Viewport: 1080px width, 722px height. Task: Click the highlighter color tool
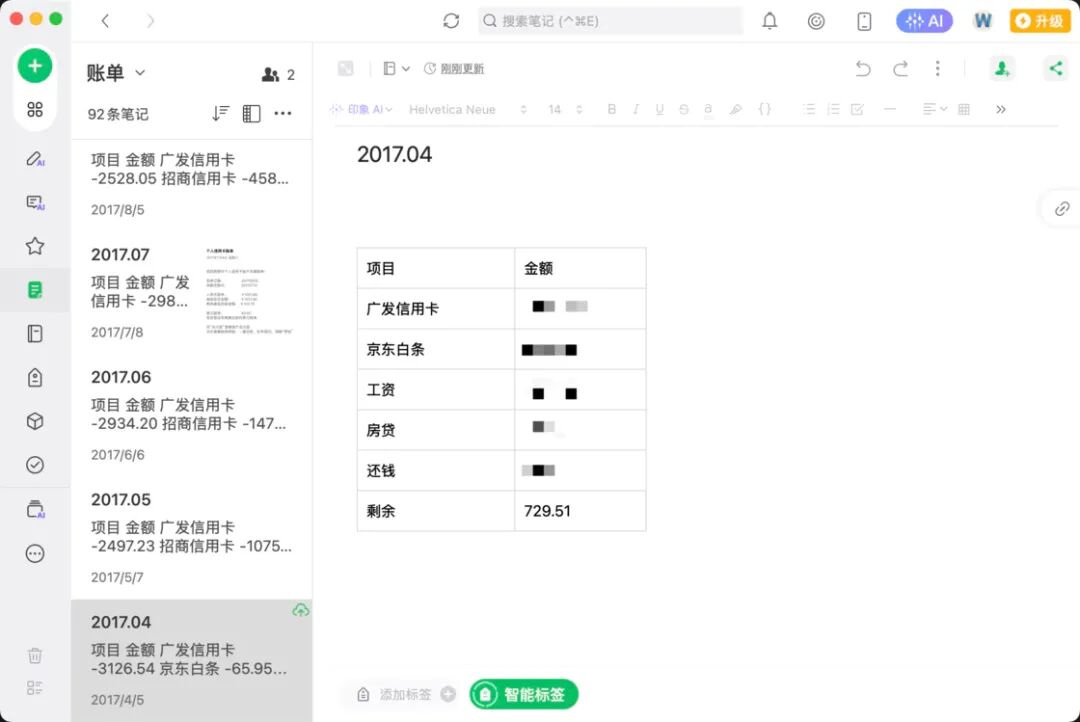(x=736, y=110)
